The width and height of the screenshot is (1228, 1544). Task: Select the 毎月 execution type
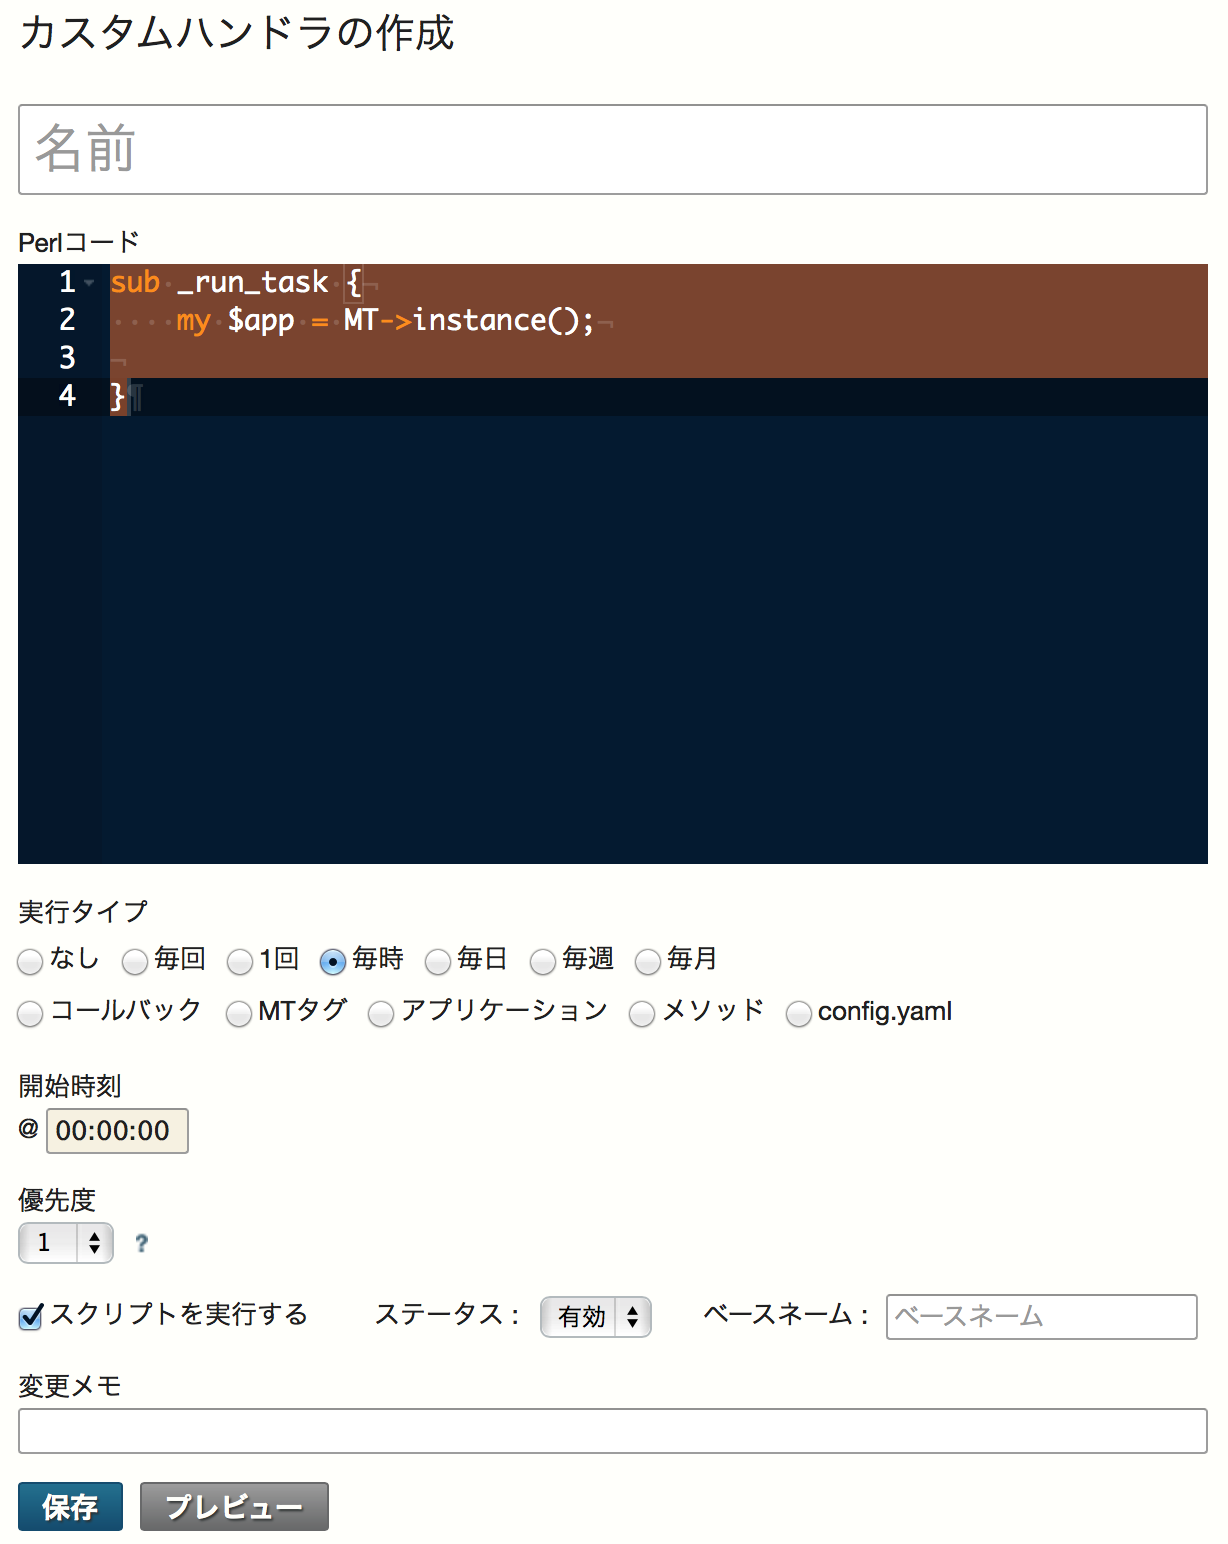pyautogui.click(x=648, y=961)
